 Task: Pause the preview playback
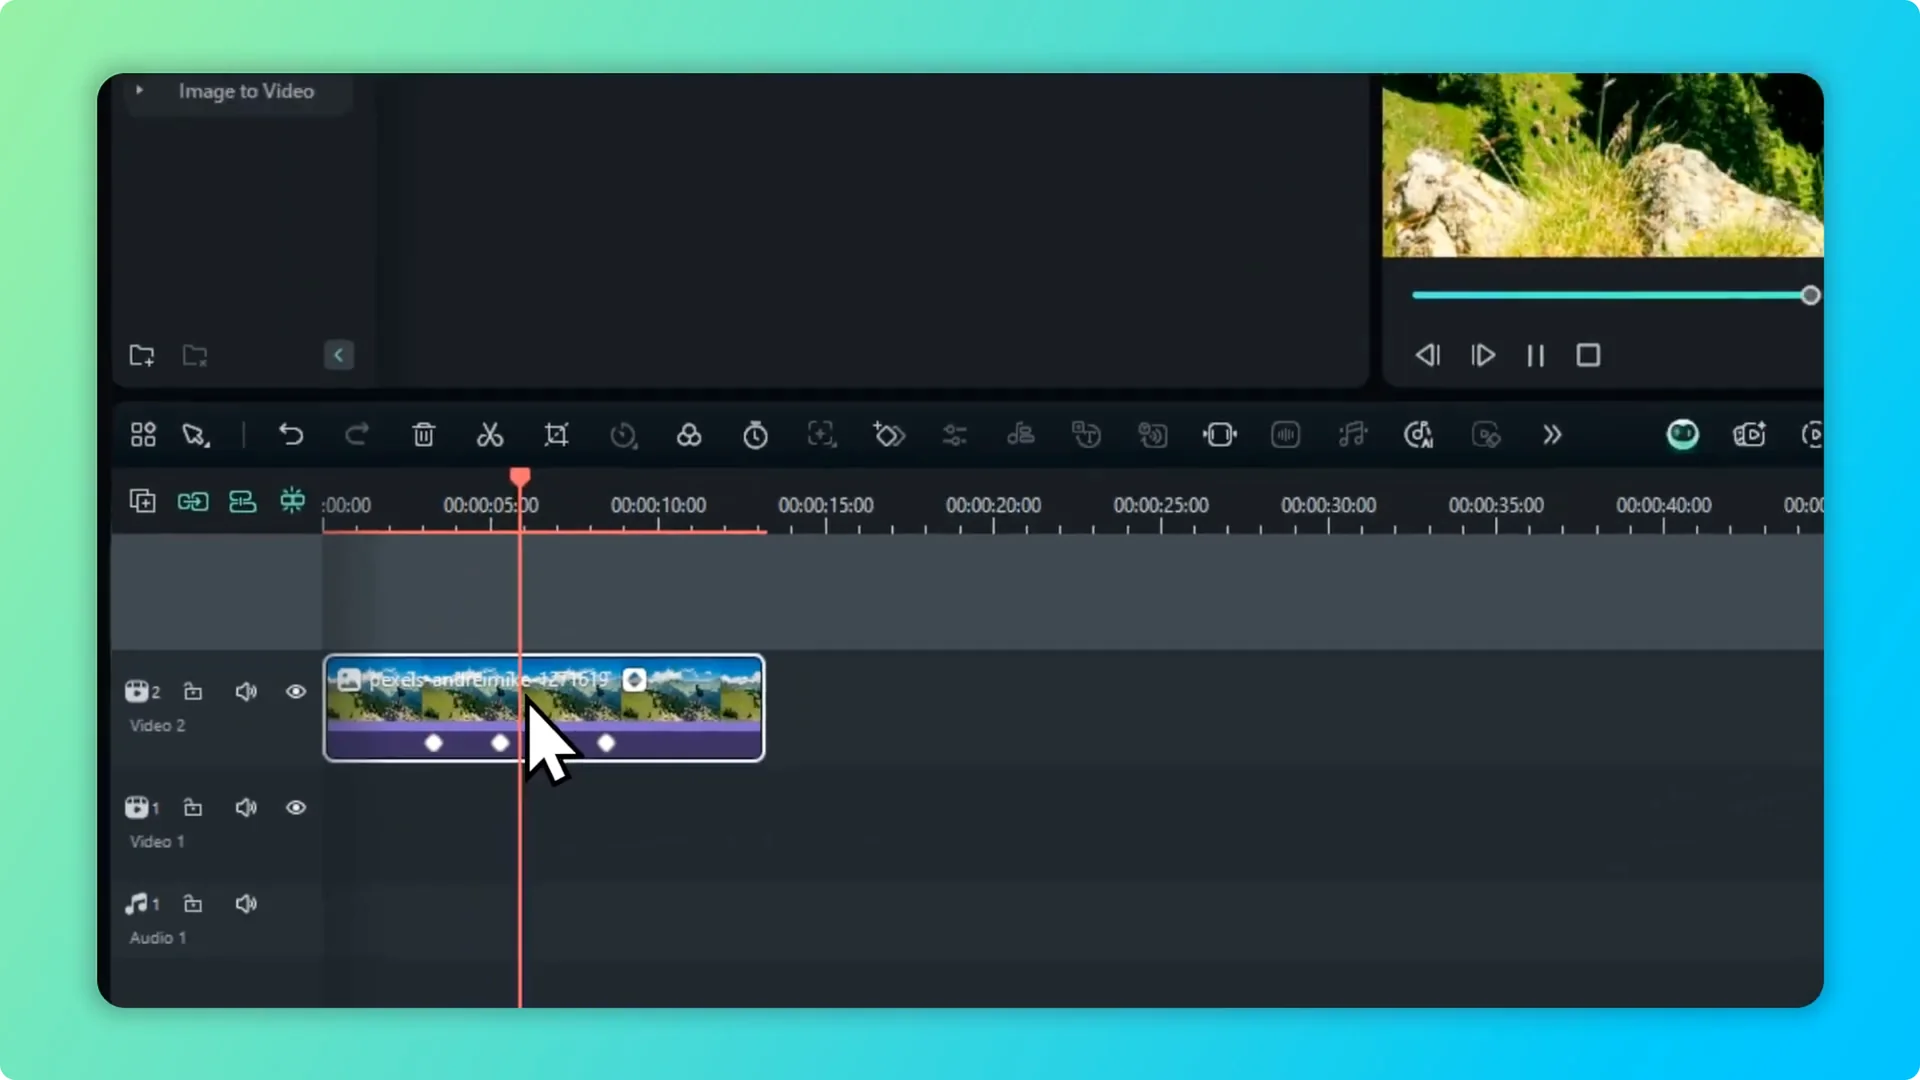[1536, 355]
